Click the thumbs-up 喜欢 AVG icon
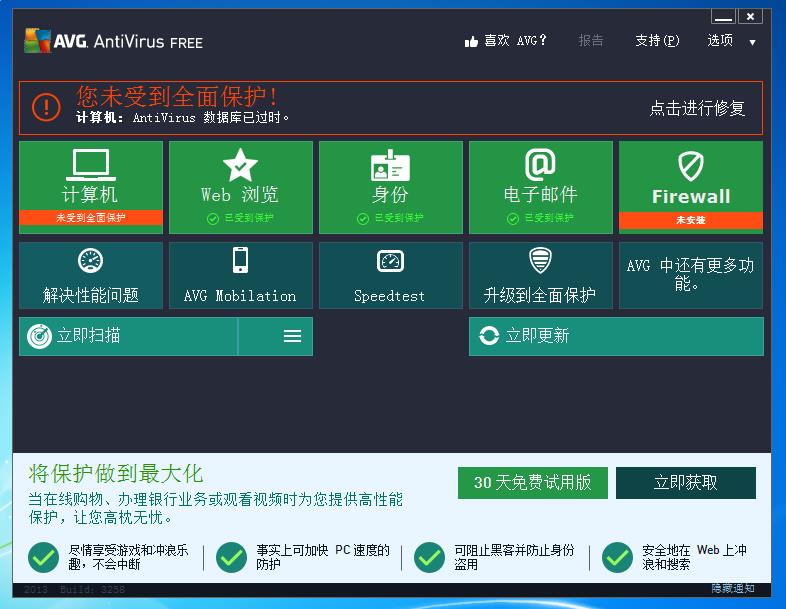786x609 pixels. coord(471,42)
